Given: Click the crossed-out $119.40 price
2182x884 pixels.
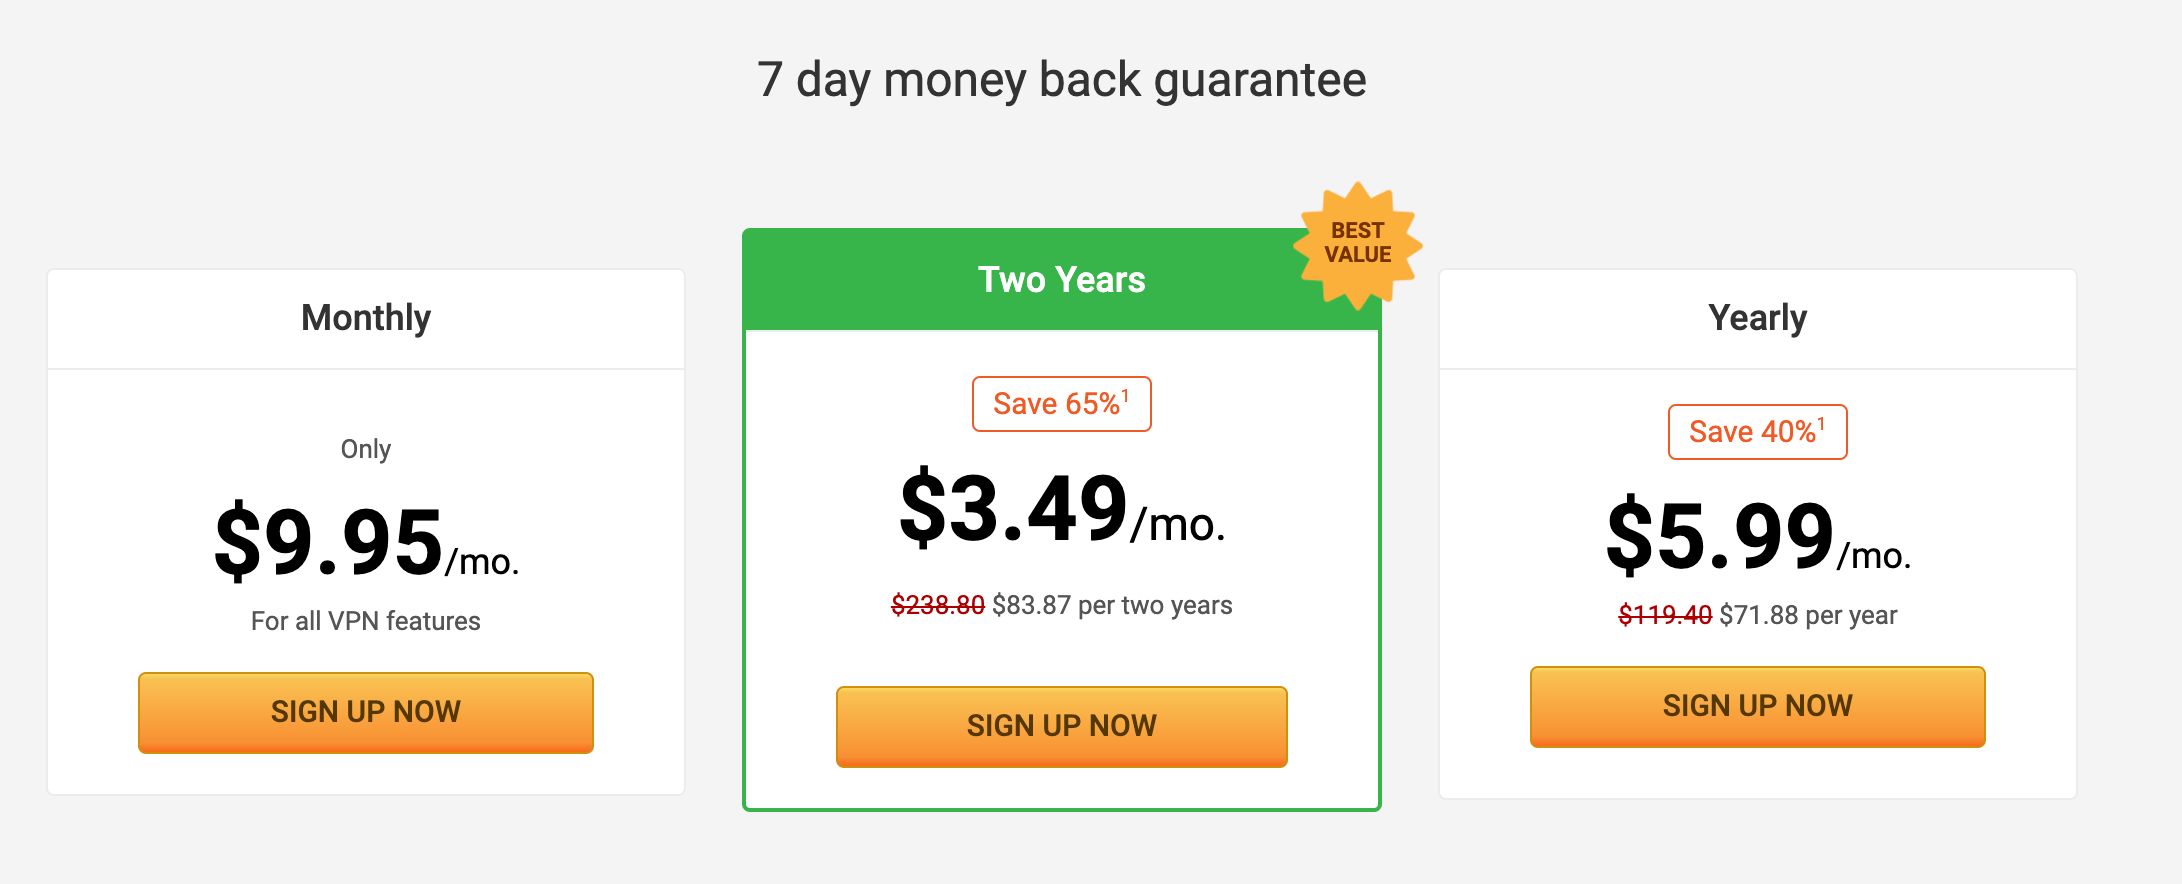Looking at the screenshot, I should (x=1665, y=615).
